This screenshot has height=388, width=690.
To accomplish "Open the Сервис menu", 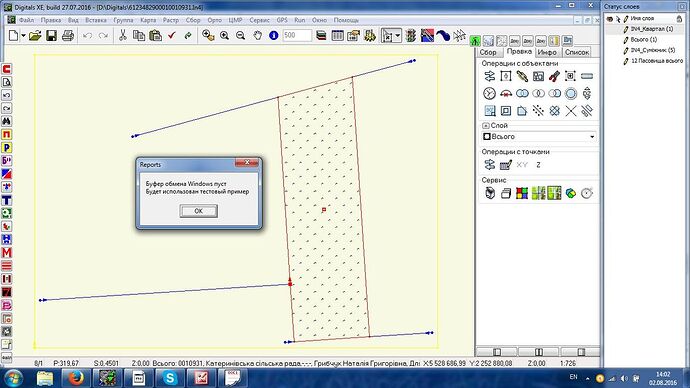I will [260, 20].
